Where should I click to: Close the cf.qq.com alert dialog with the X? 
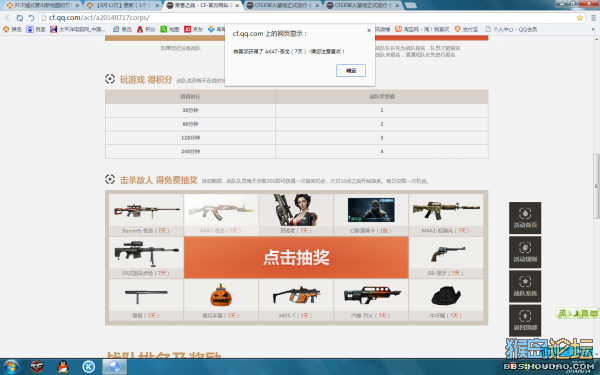(x=369, y=30)
